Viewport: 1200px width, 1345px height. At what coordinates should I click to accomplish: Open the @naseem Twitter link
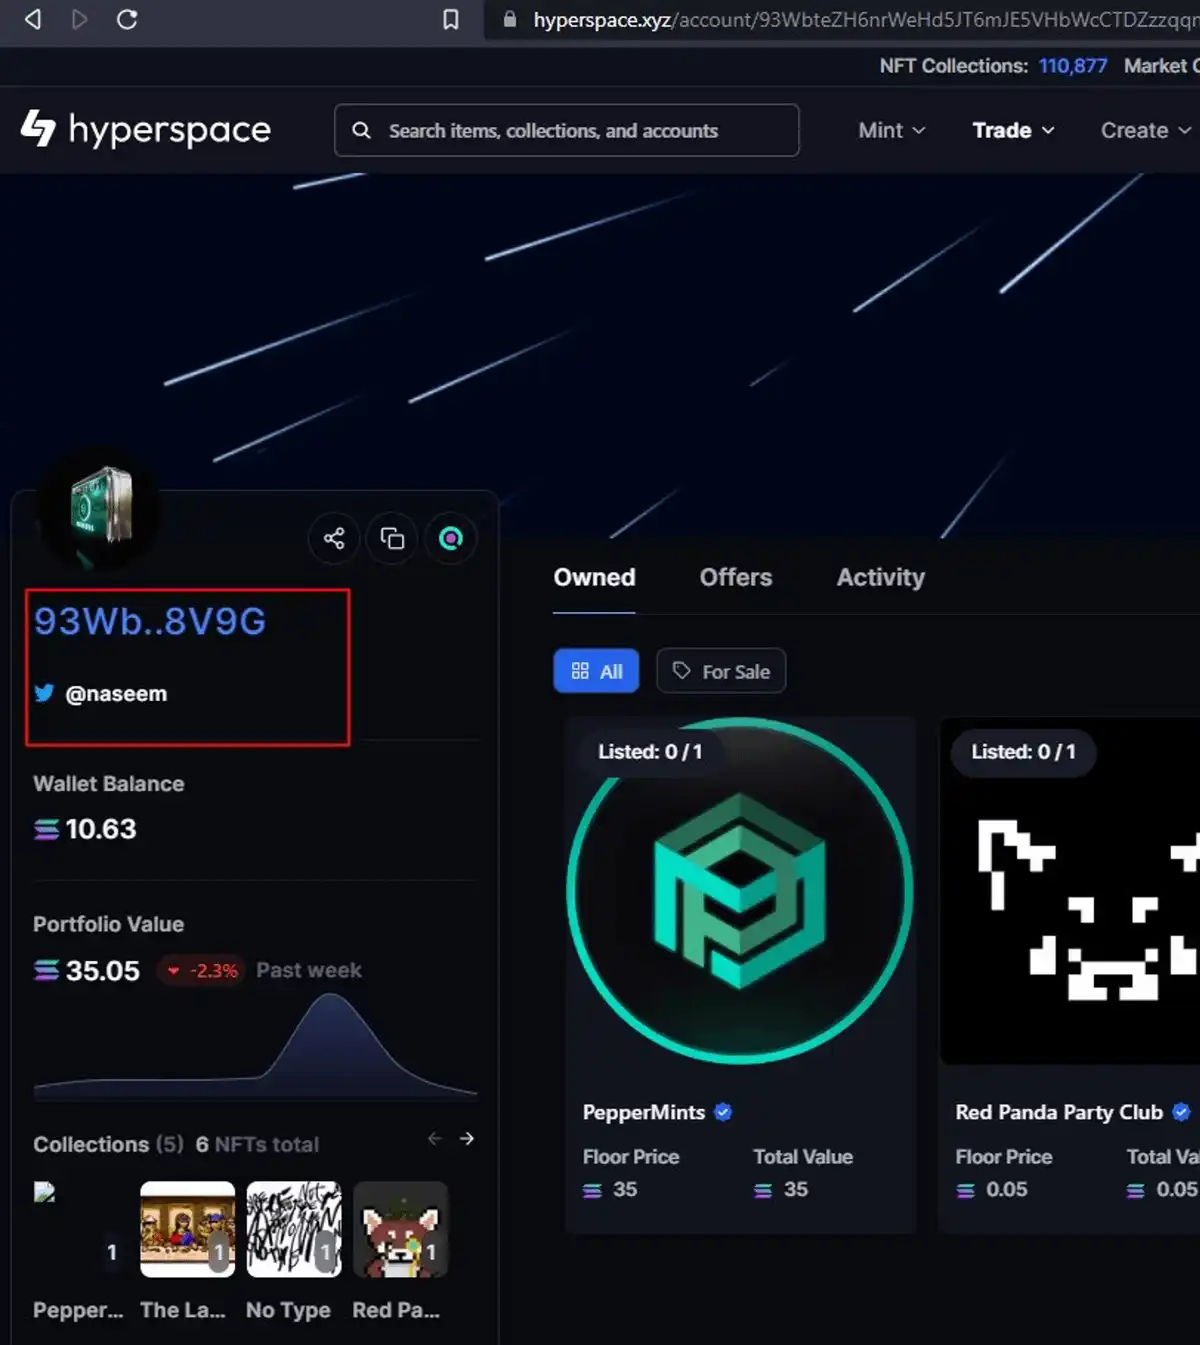(115, 694)
